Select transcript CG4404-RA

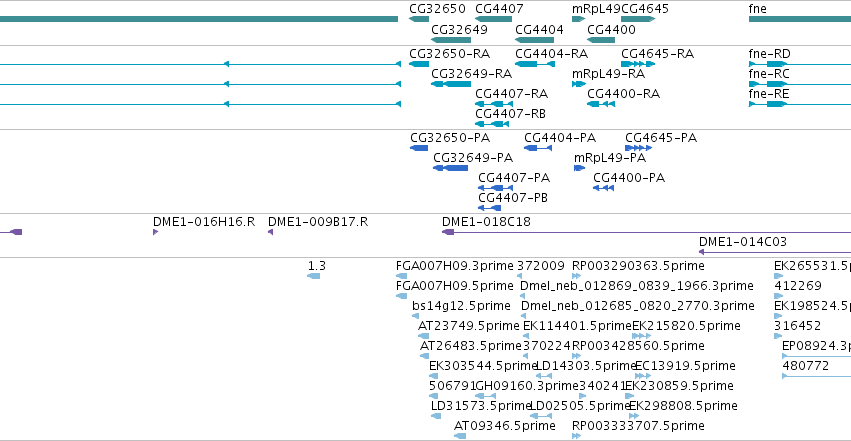coord(535,64)
